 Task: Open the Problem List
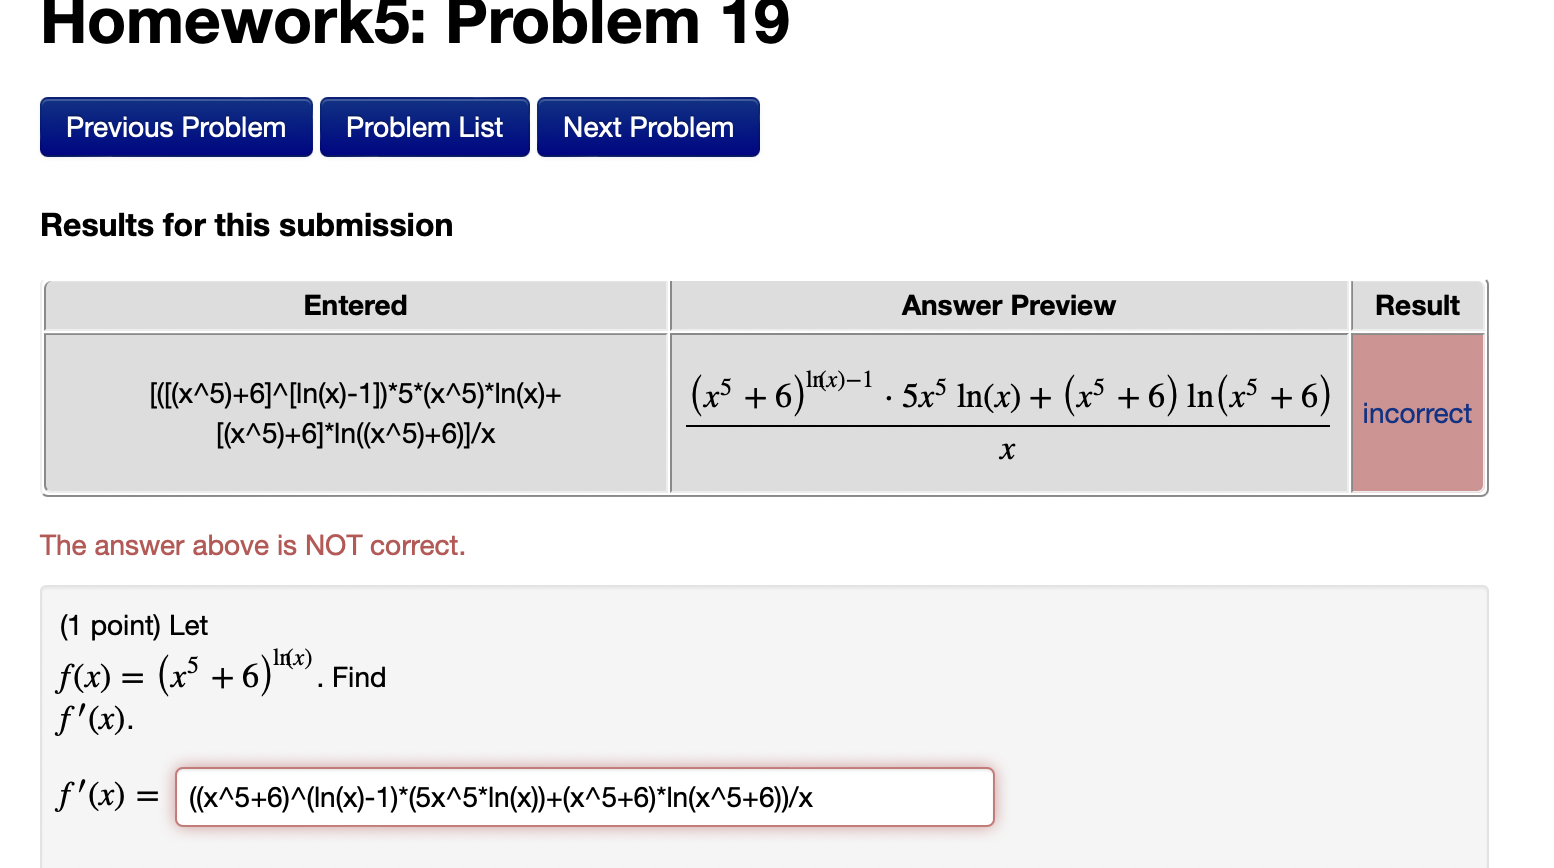coord(424,127)
